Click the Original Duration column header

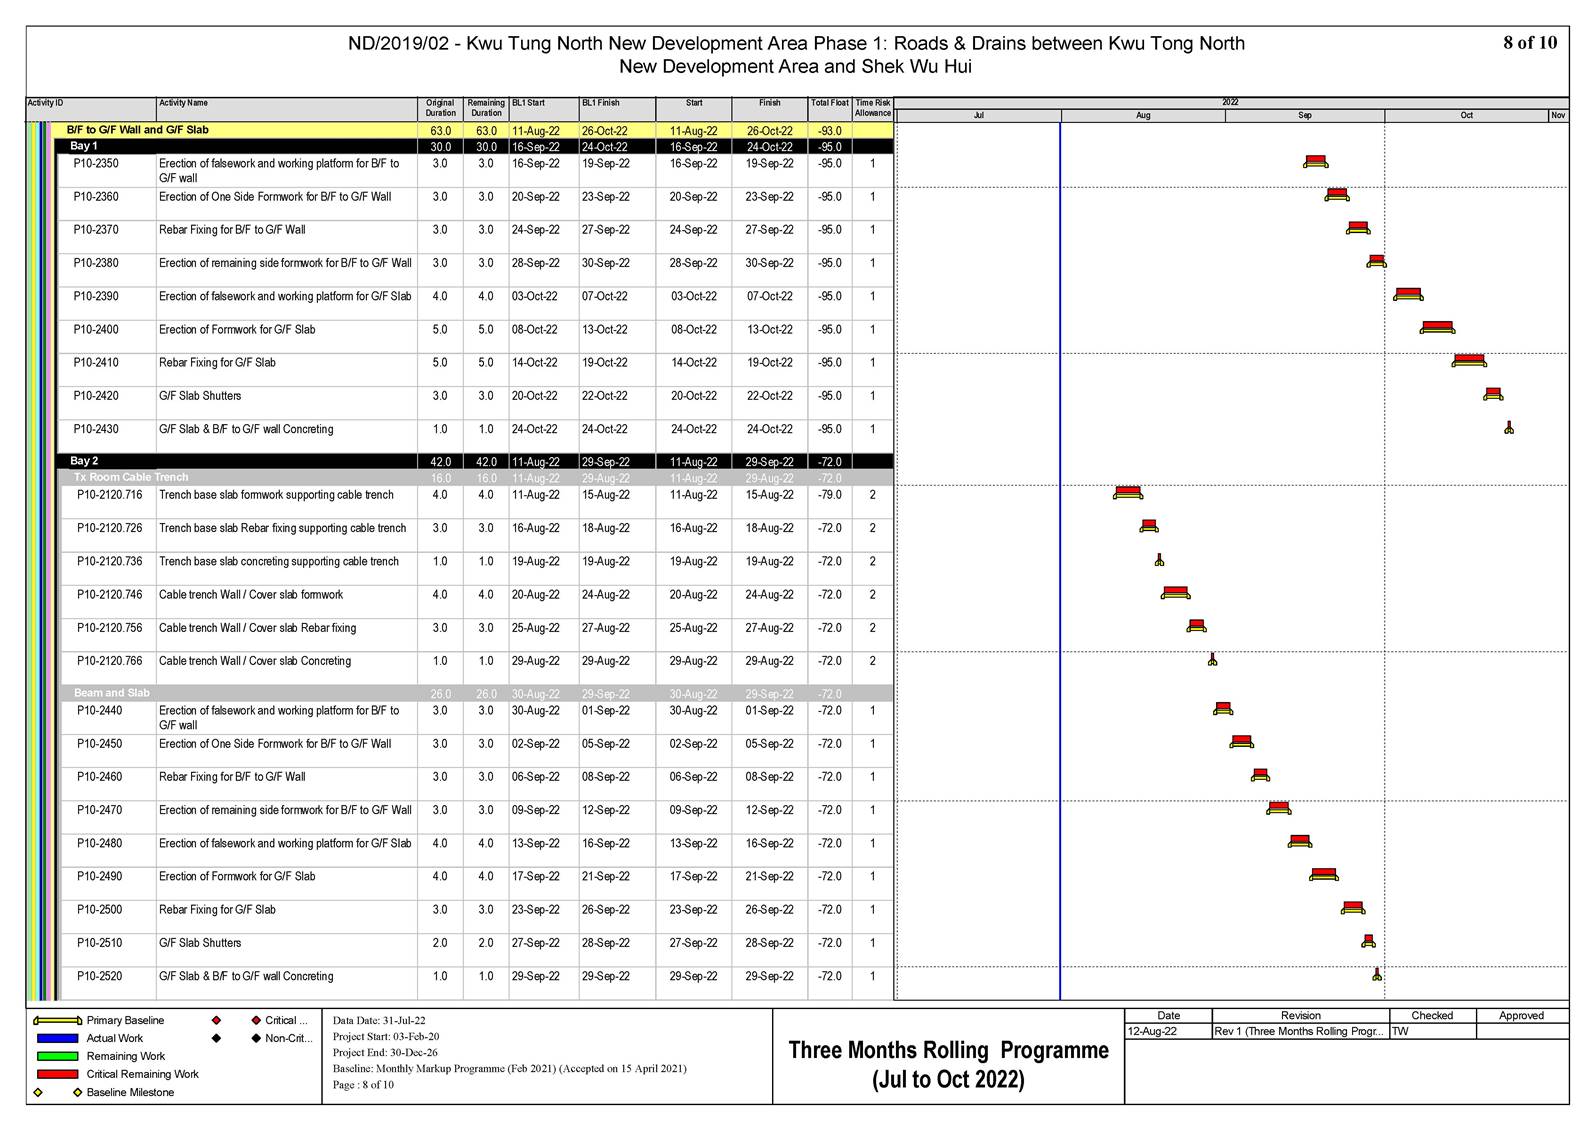(x=440, y=108)
